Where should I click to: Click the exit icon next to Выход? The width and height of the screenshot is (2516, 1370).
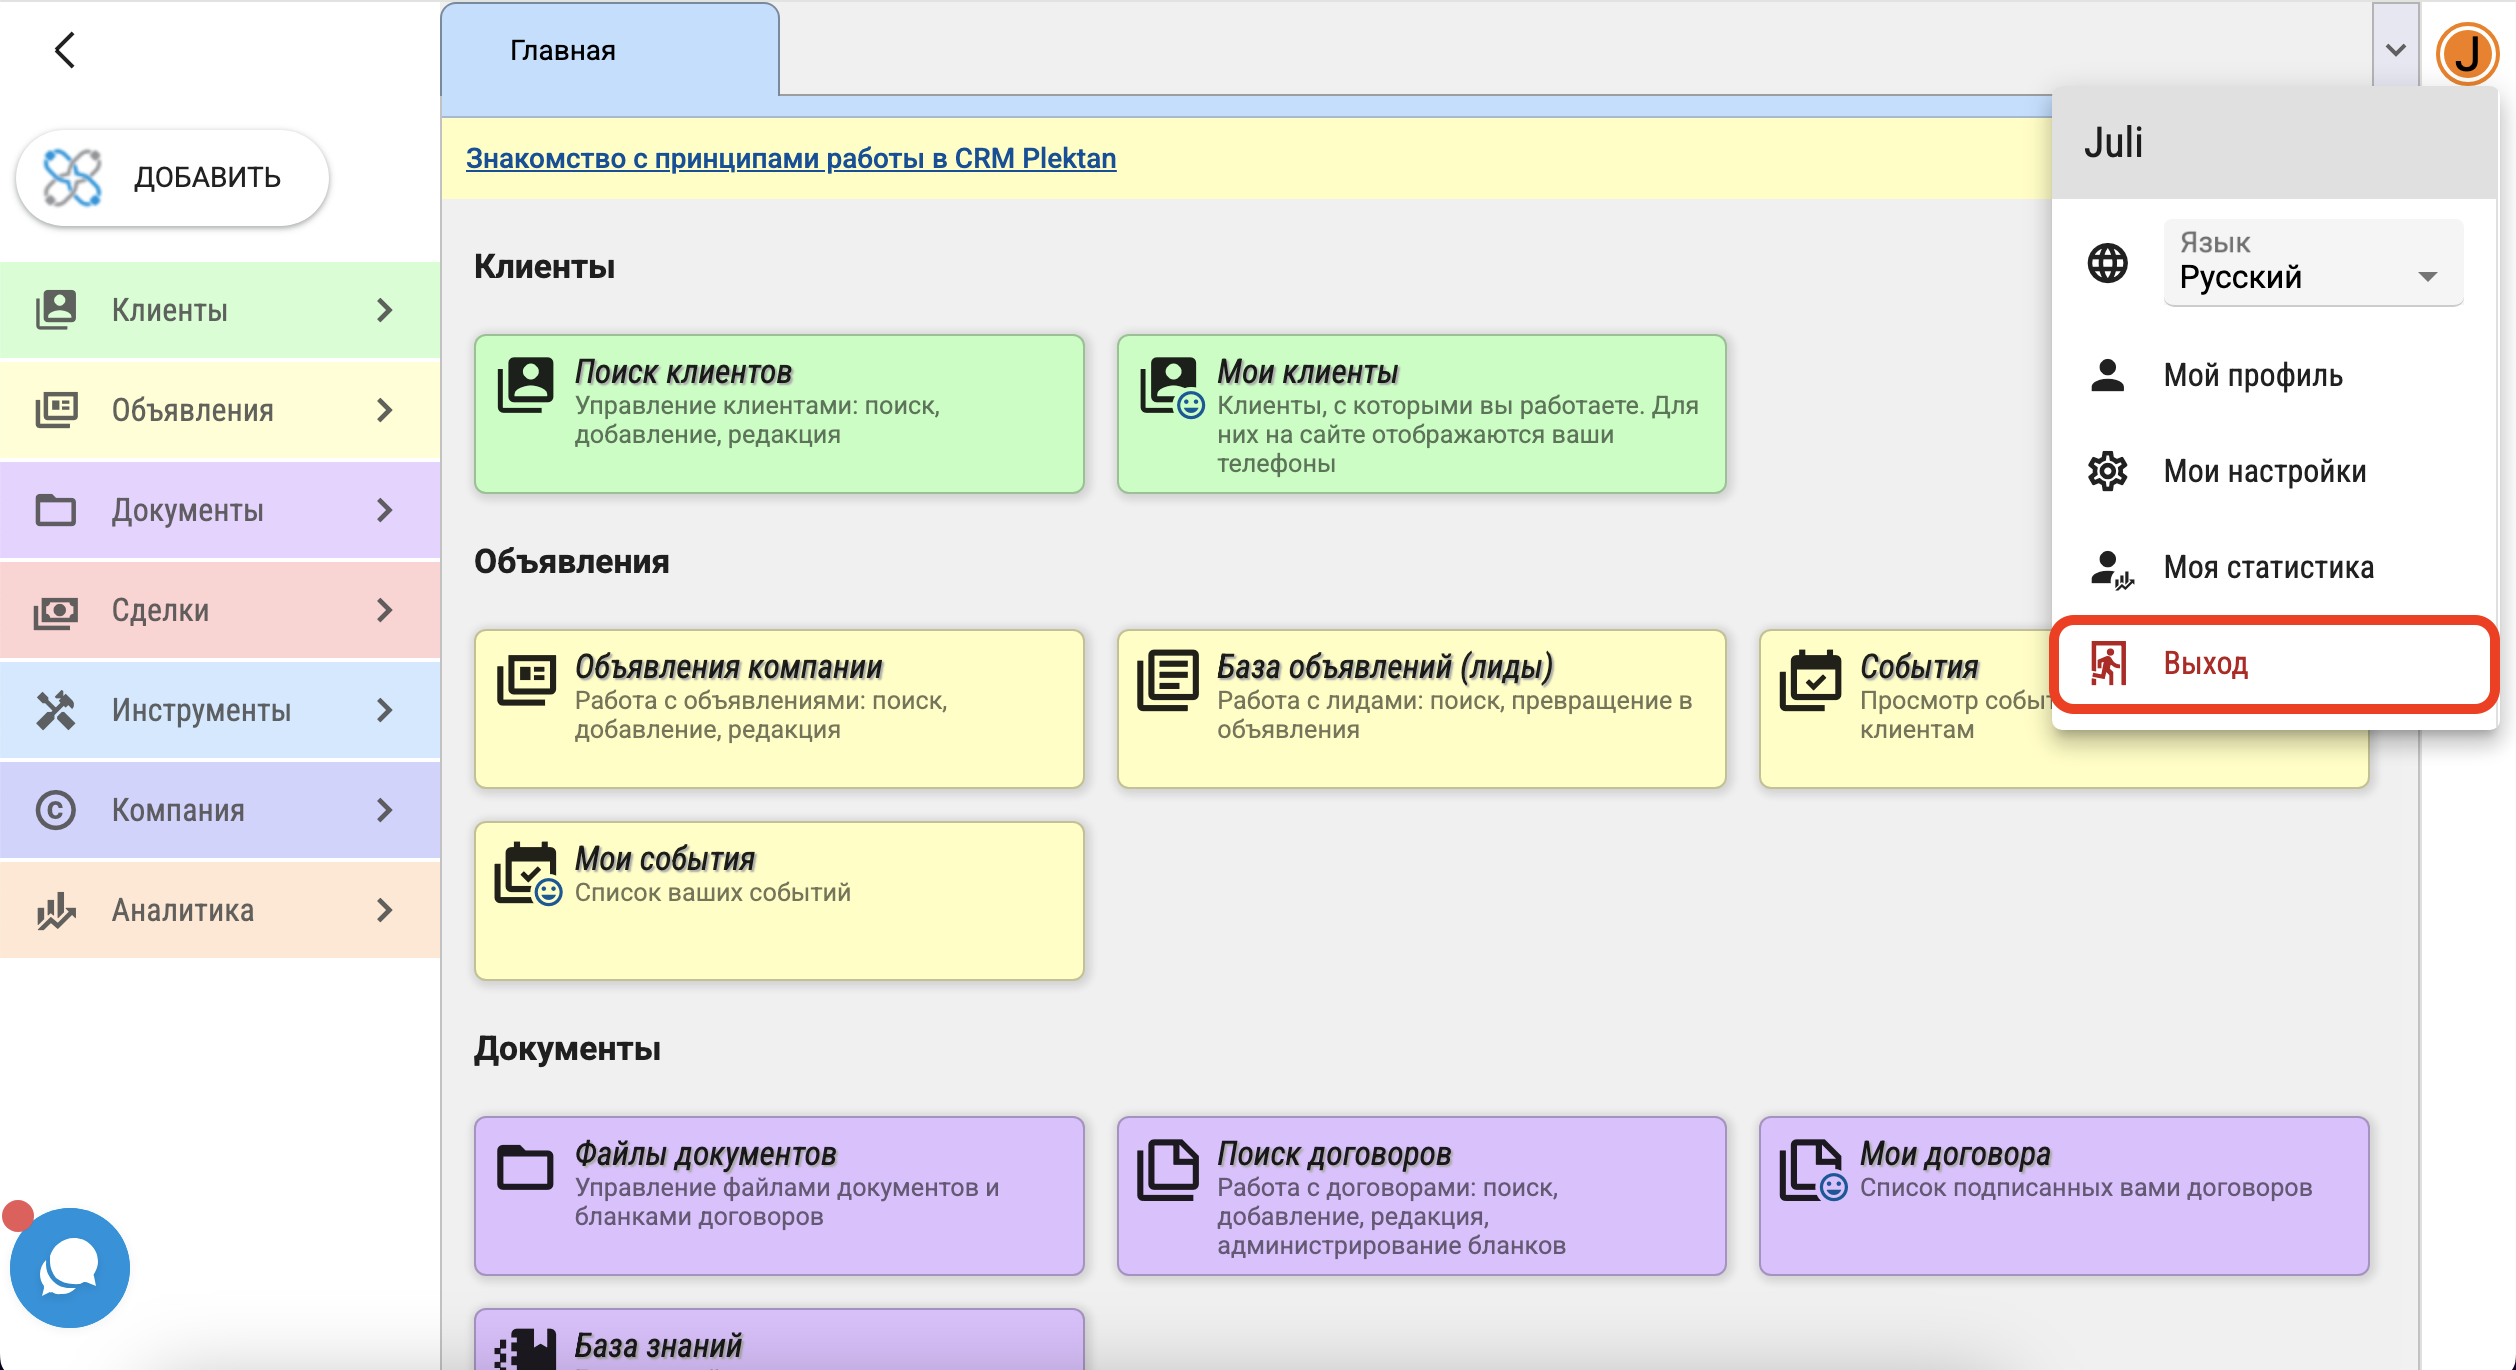coord(2108,664)
